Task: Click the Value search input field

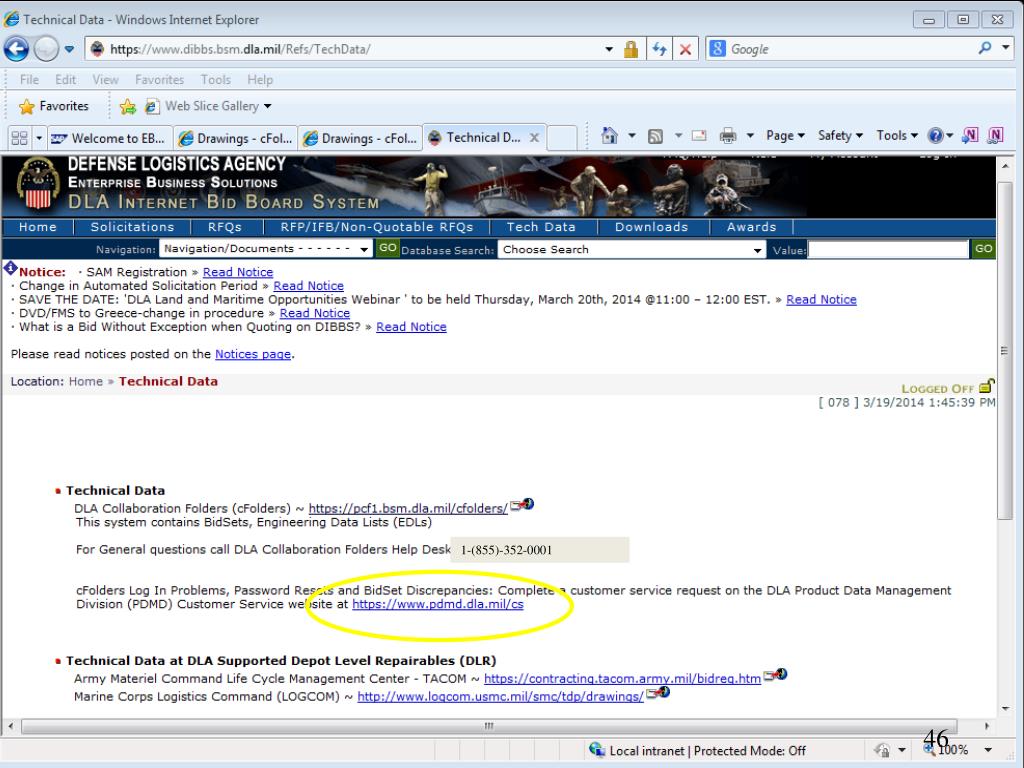Action: (x=888, y=249)
